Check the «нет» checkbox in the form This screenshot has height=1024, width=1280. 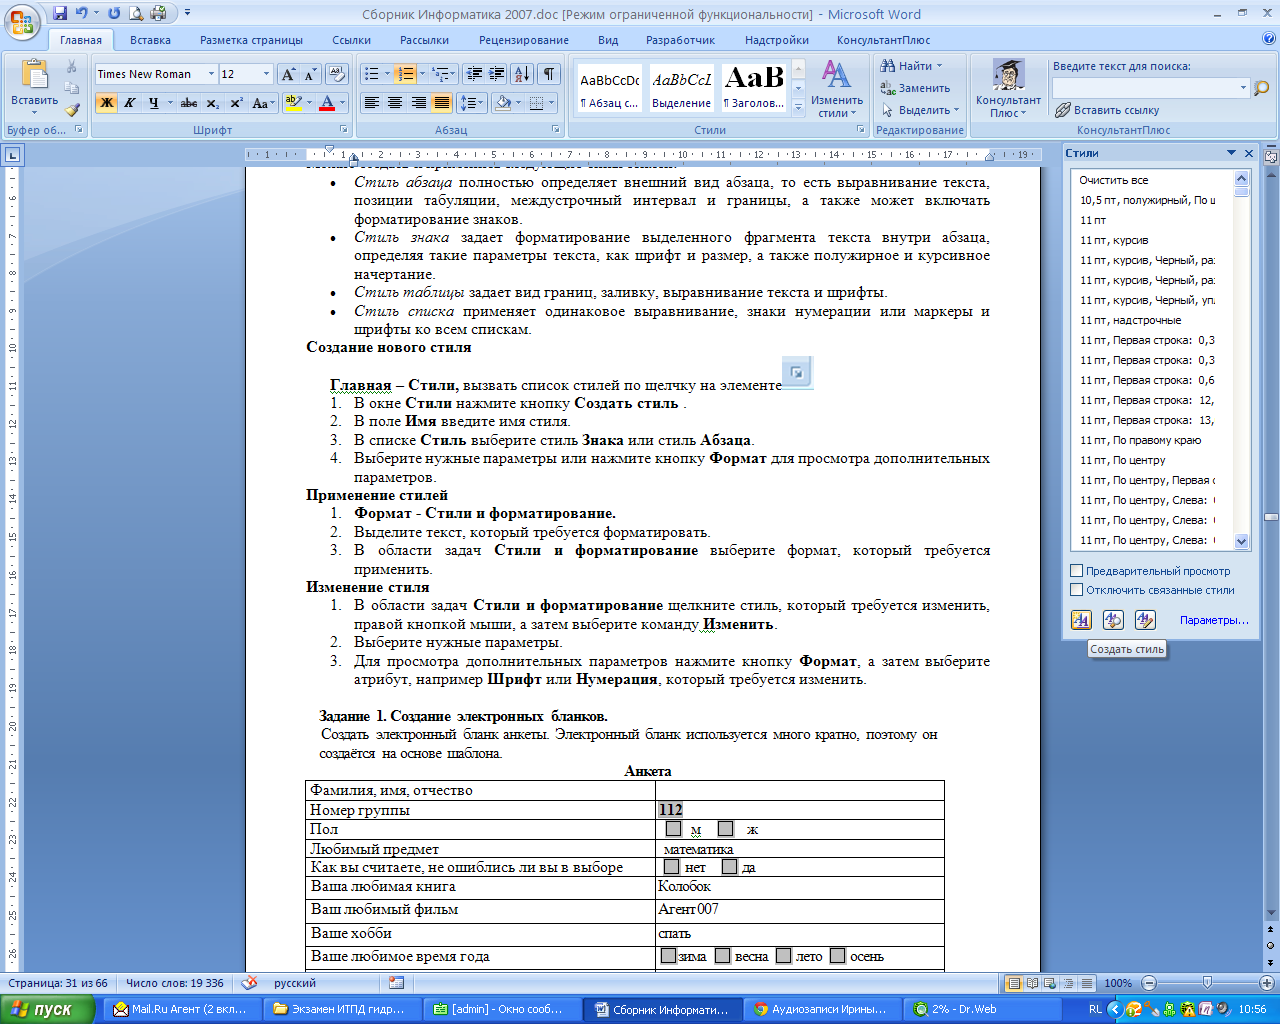coord(672,867)
